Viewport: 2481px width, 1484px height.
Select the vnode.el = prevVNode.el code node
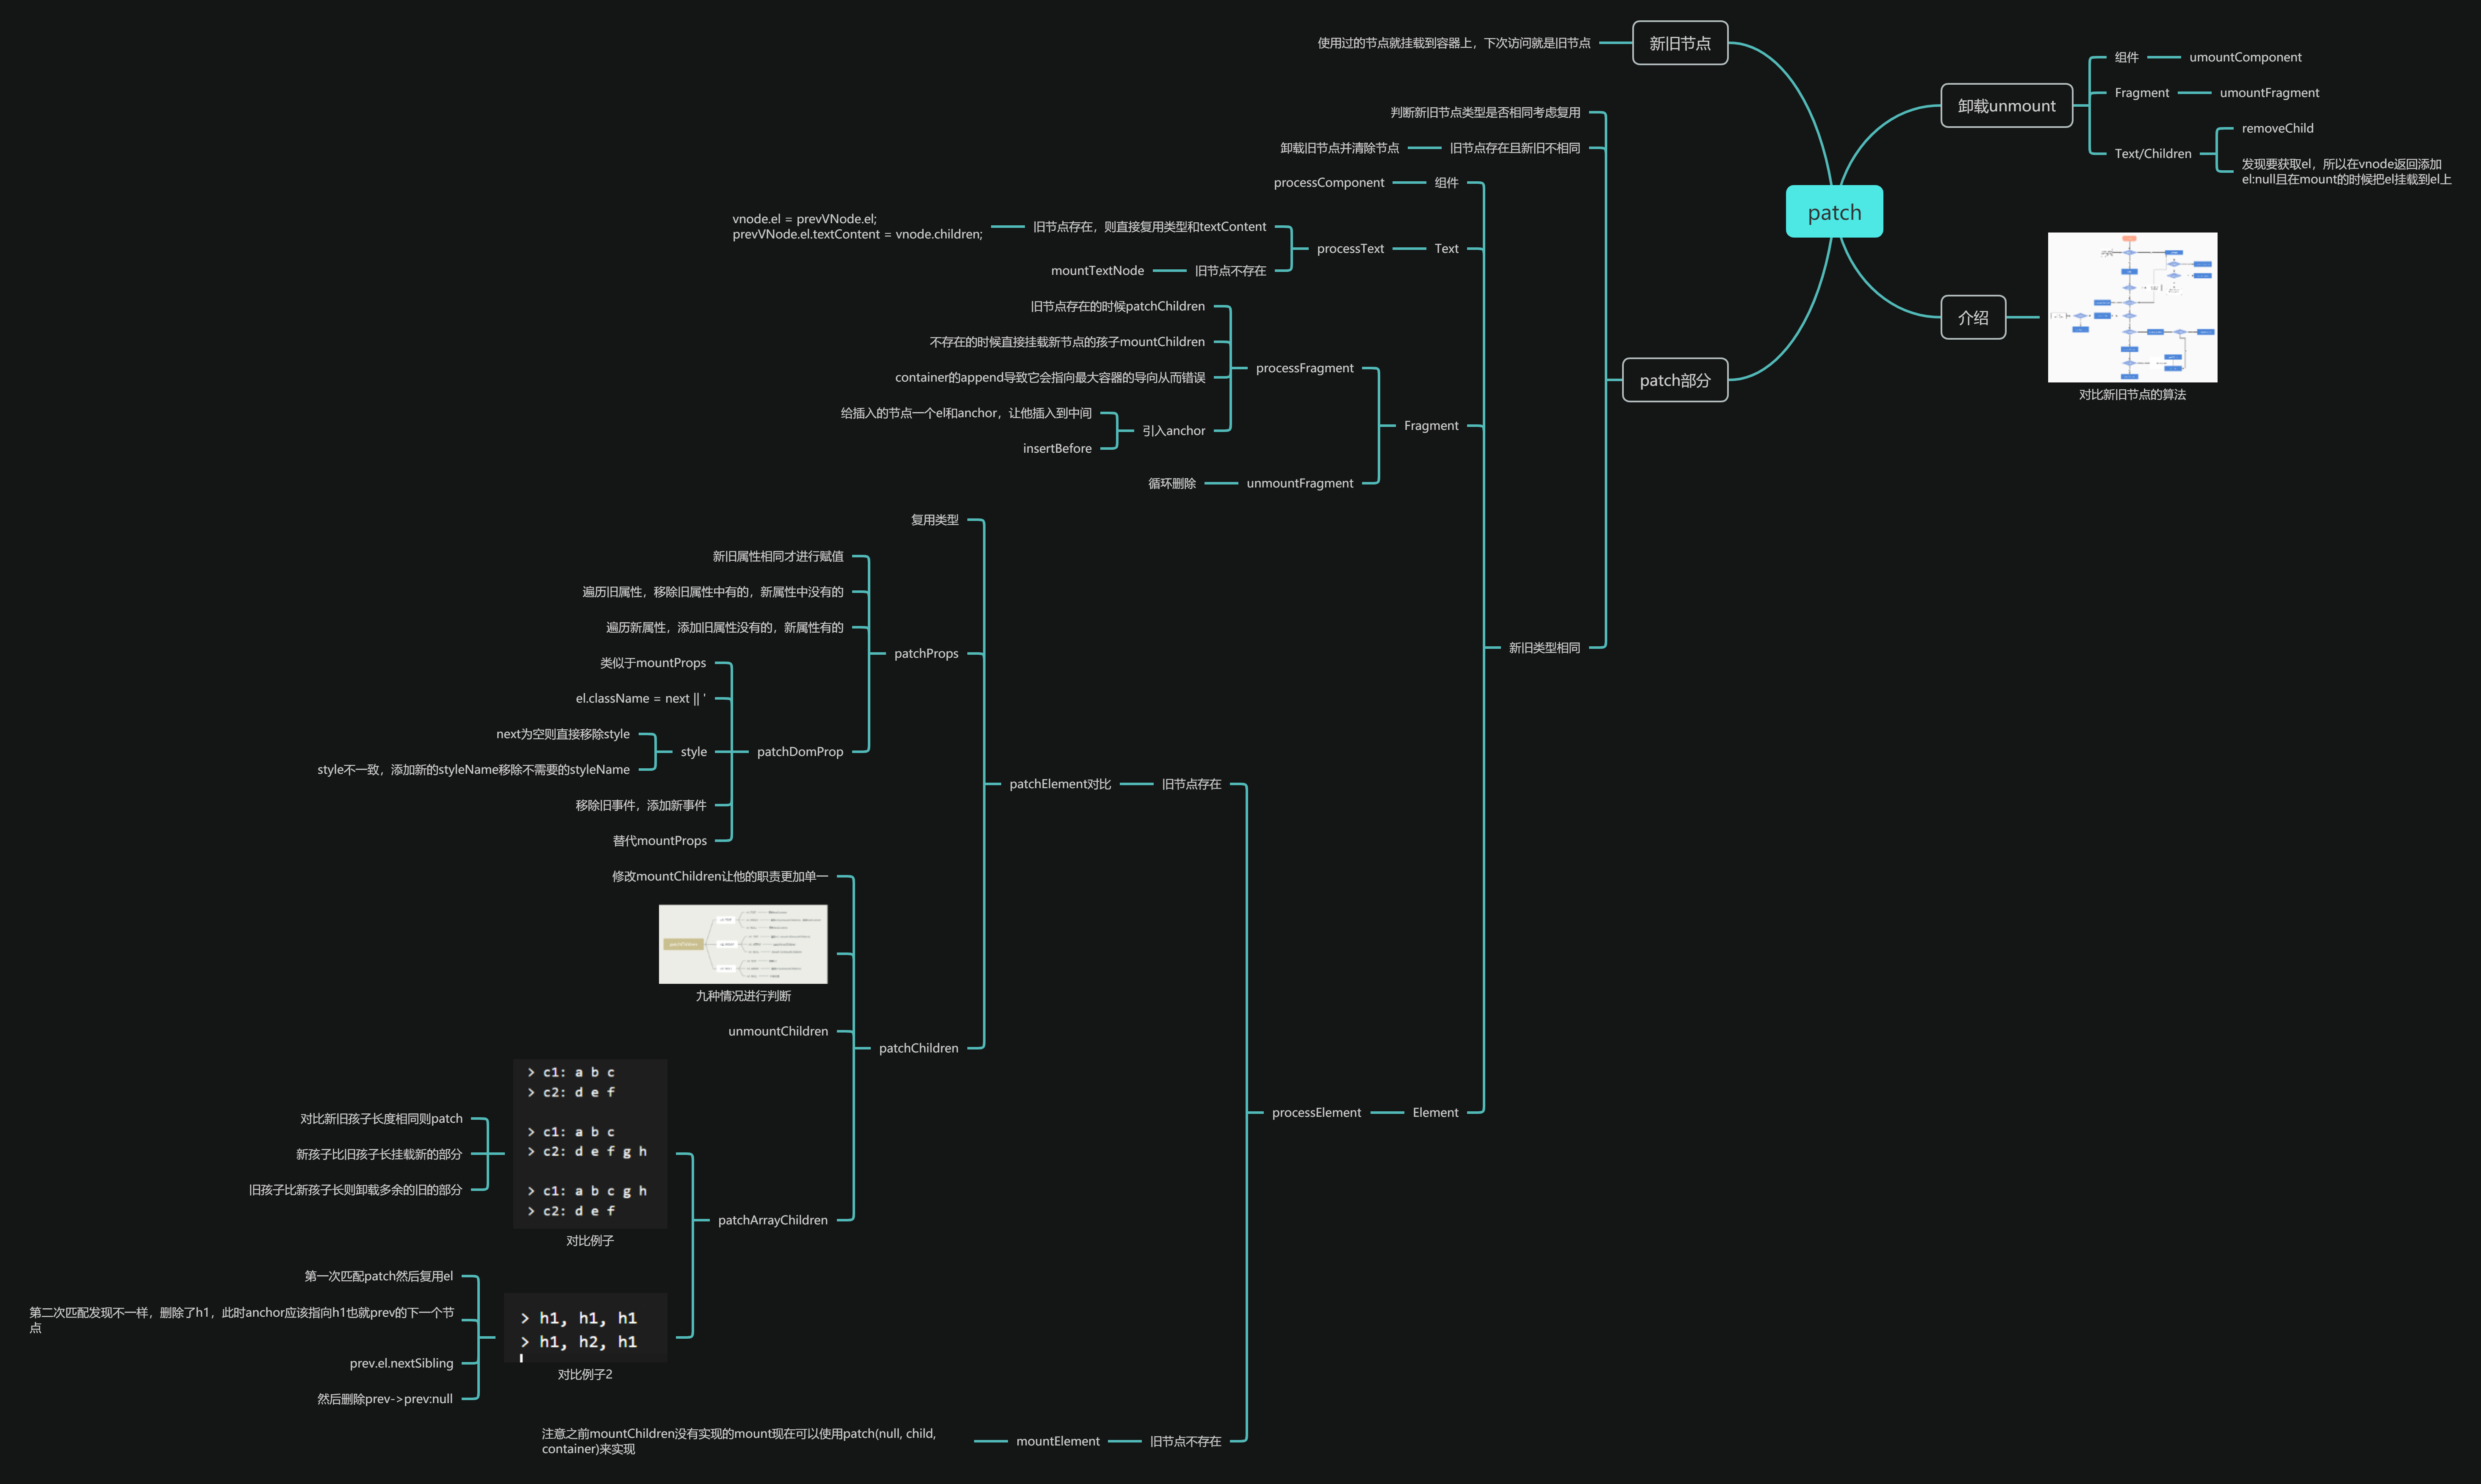point(857,226)
